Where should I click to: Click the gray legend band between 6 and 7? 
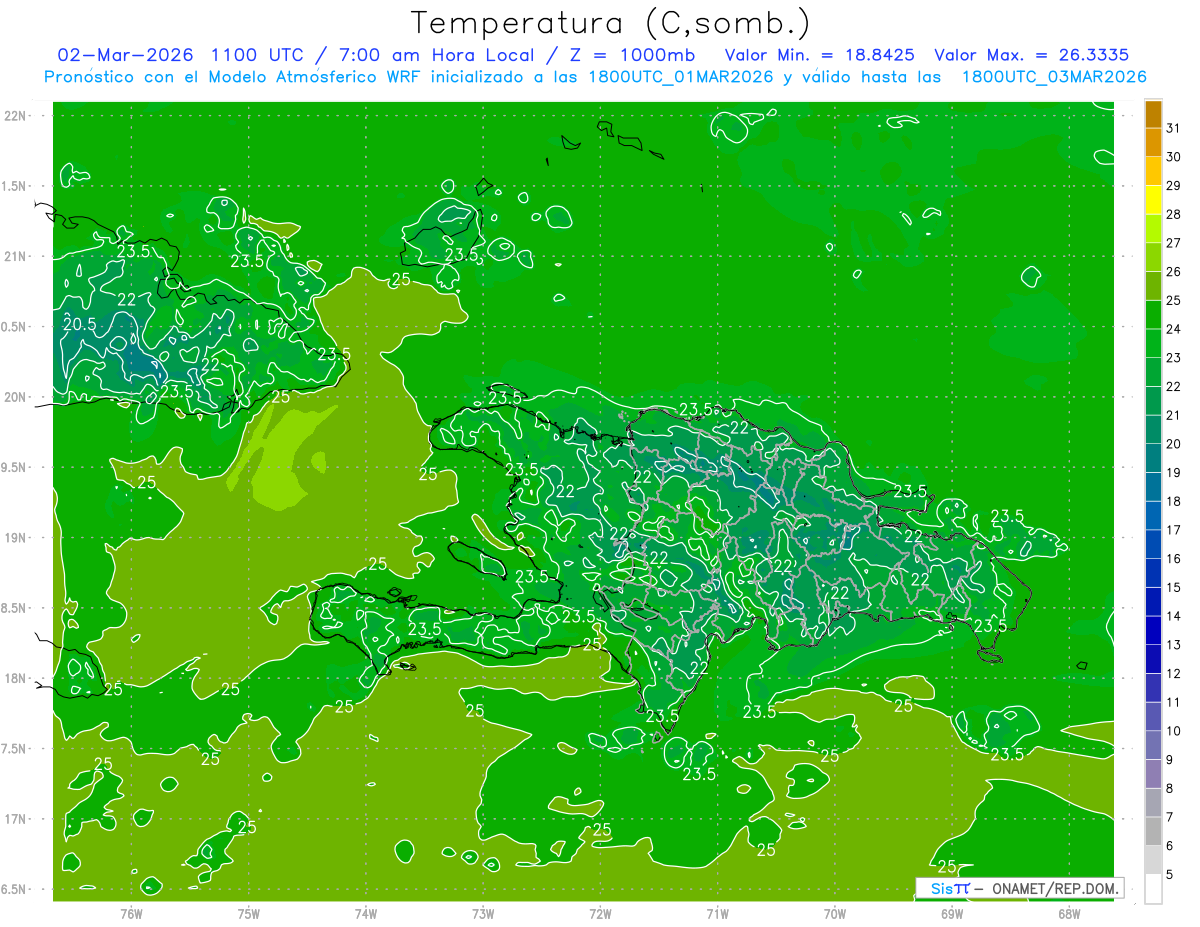[x=1153, y=832]
